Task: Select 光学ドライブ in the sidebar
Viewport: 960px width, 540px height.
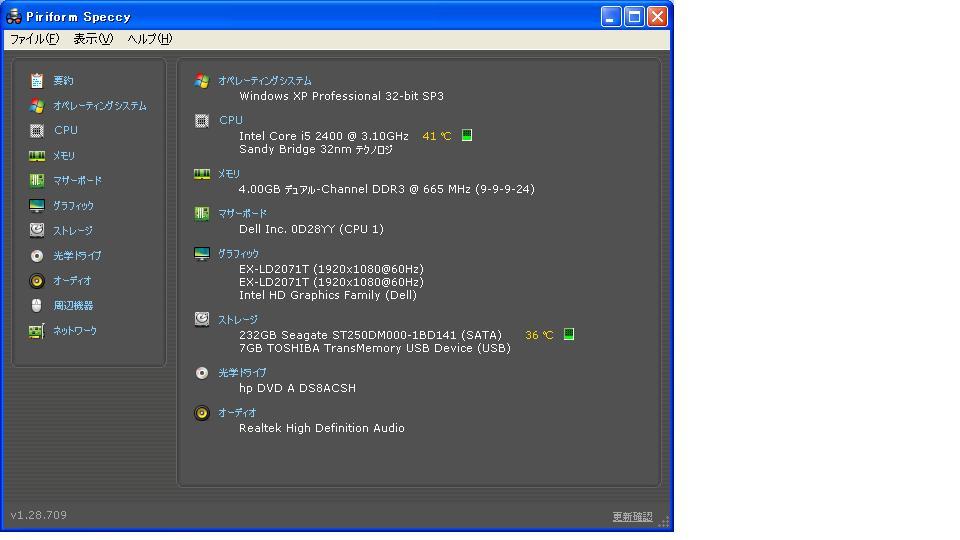Action: tap(77, 256)
